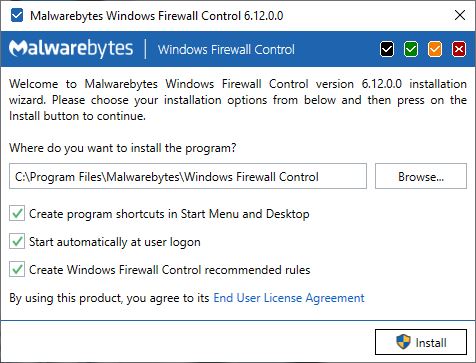Viewport: 476px width, 363px height.
Task: Click the red X shield icon
Action: 459,49
